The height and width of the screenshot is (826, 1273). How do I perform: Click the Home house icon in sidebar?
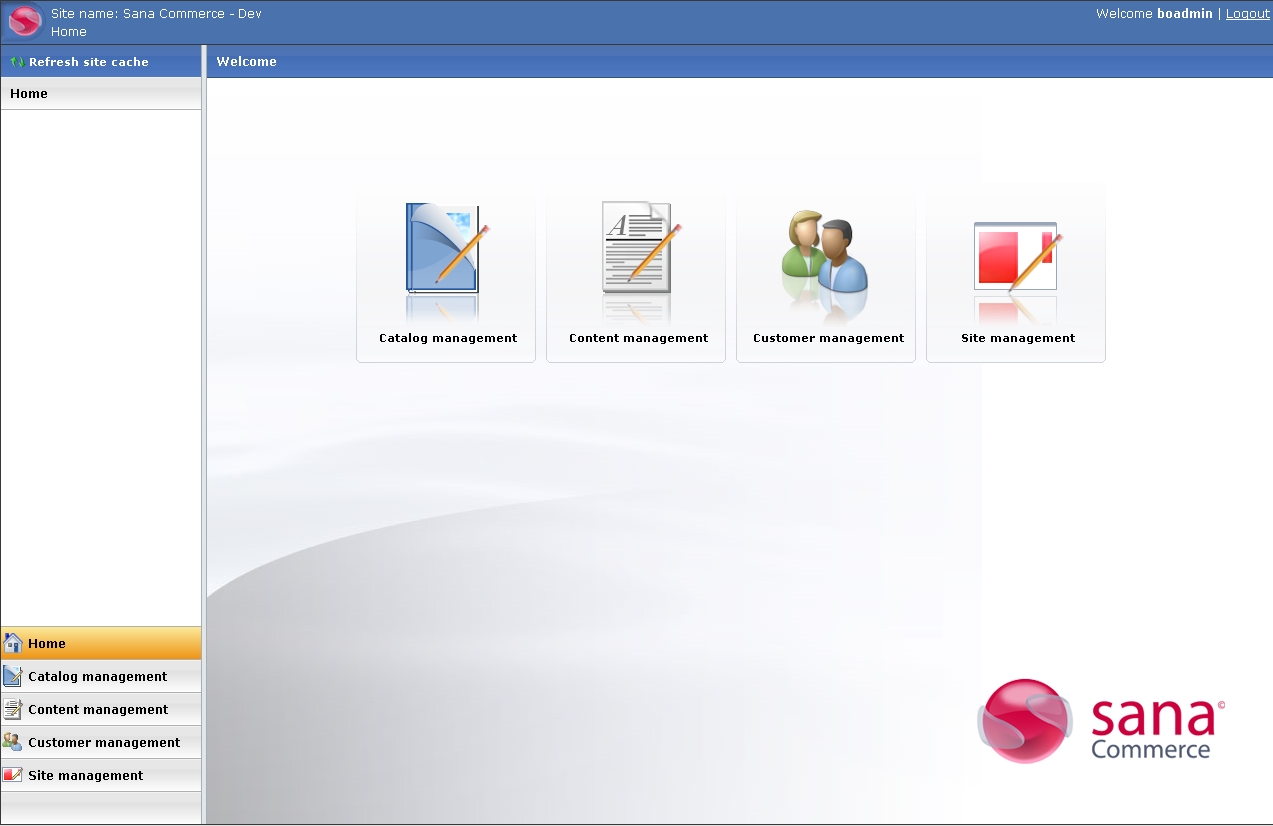click(x=13, y=643)
